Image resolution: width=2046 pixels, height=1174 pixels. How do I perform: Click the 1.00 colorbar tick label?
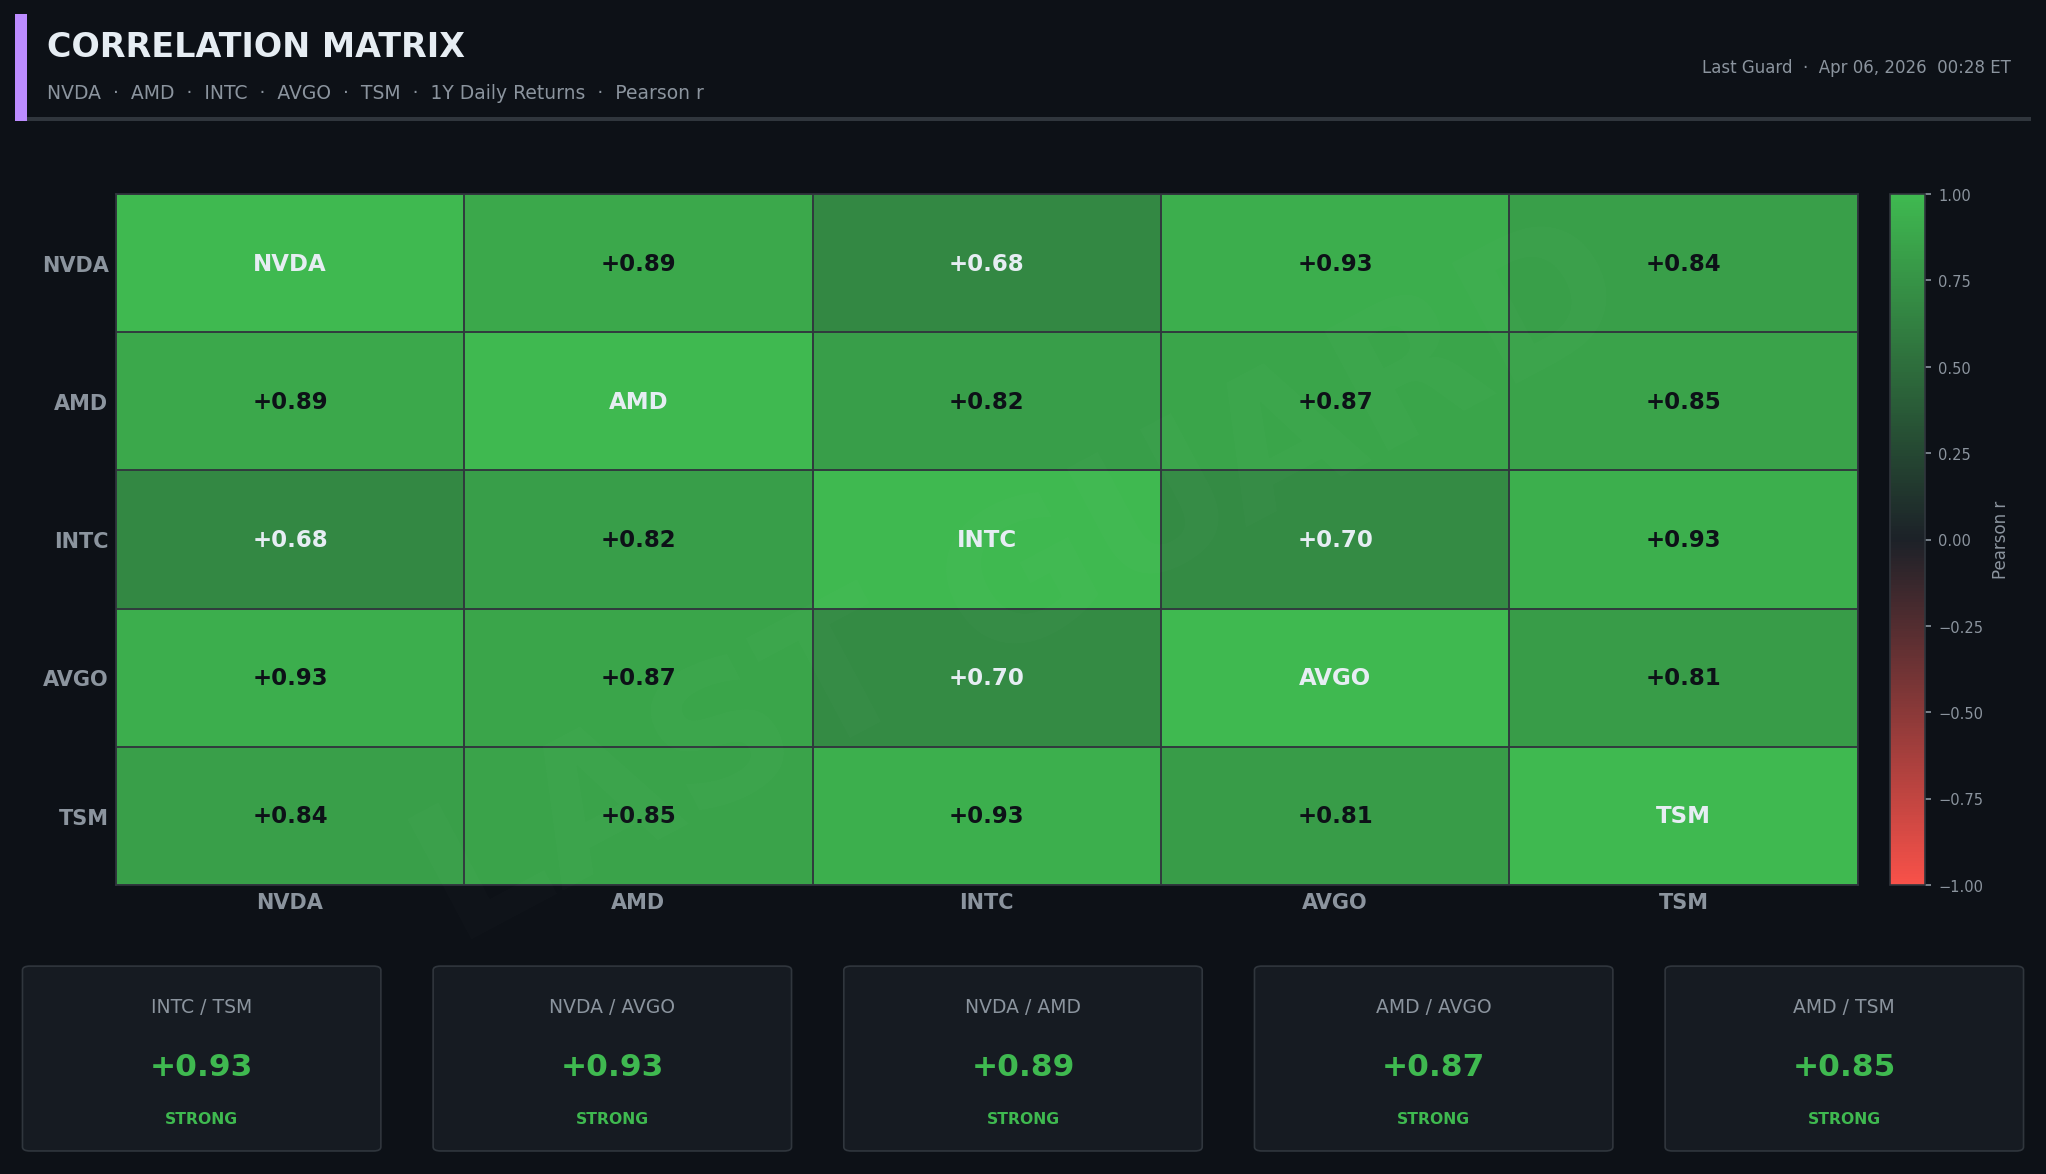[1954, 196]
